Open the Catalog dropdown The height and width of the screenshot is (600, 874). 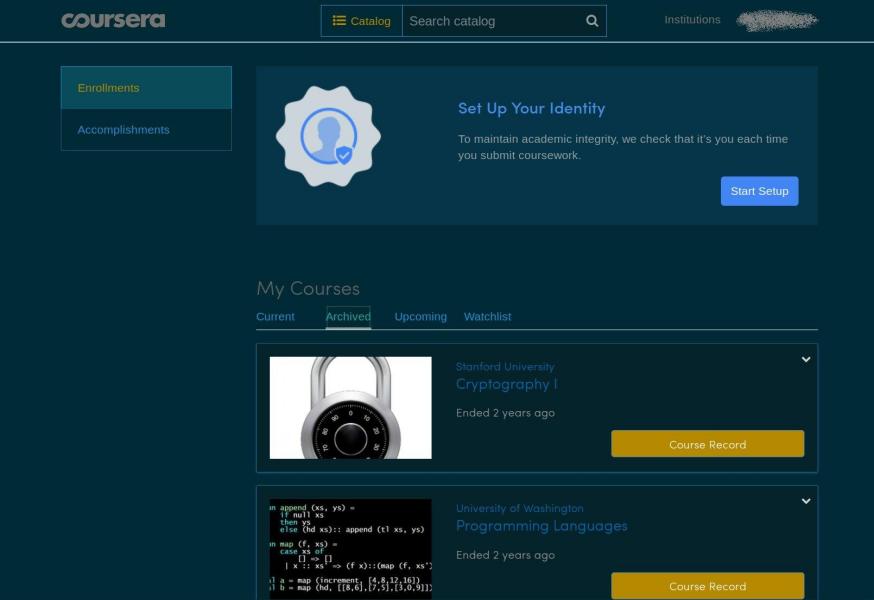[x=363, y=20]
